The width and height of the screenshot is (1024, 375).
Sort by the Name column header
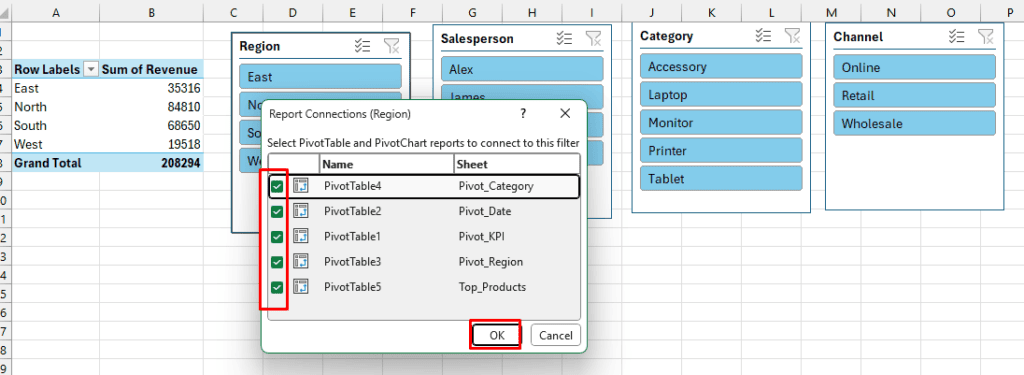click(x=387, y=164)
